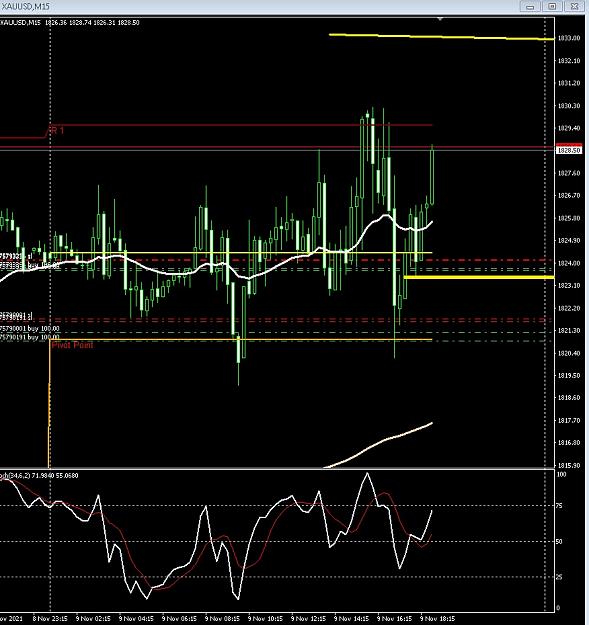Click the XAUUSD,M15 window title text

[25, 6]
